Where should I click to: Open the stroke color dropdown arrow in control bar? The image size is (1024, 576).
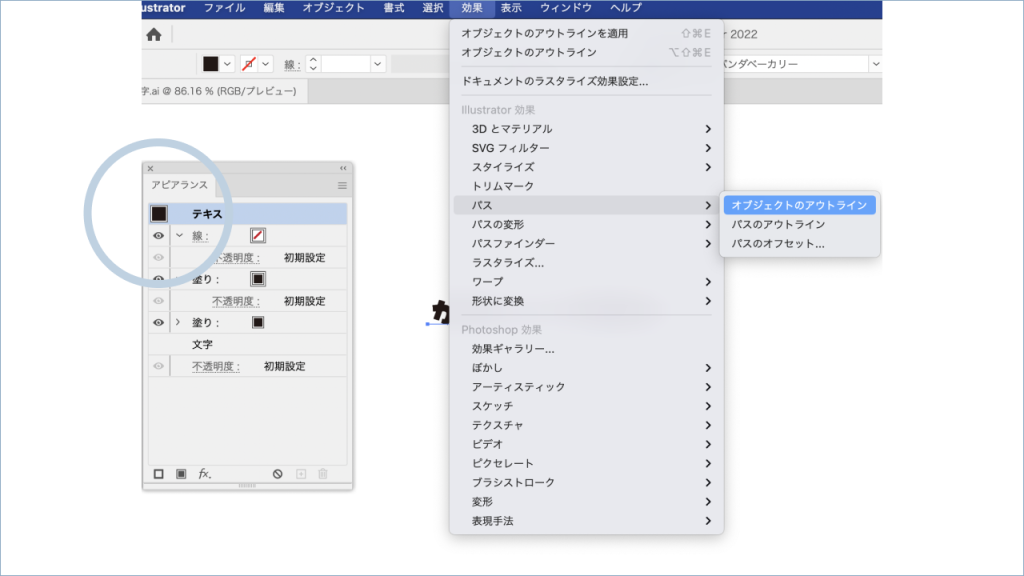pyautogui.click(x=266, y=64)
